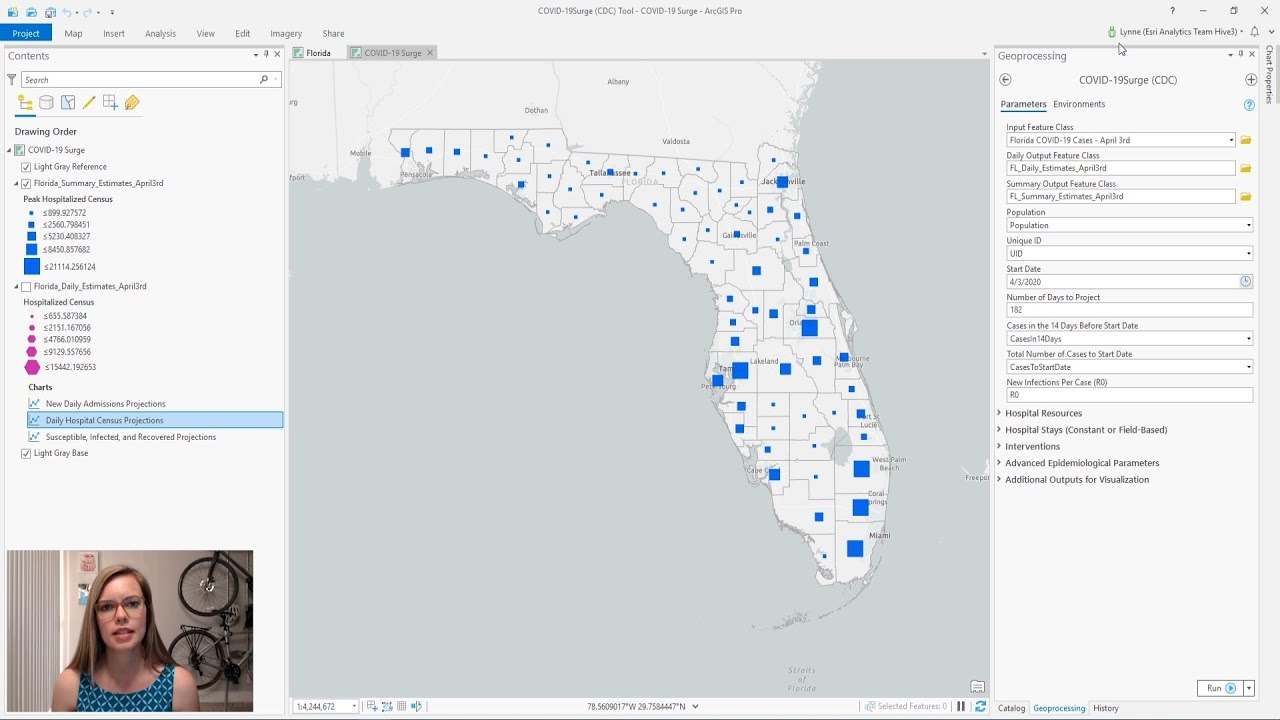
Task: Click the snapping icon beside map scale
Action: [x=372, y=706]
